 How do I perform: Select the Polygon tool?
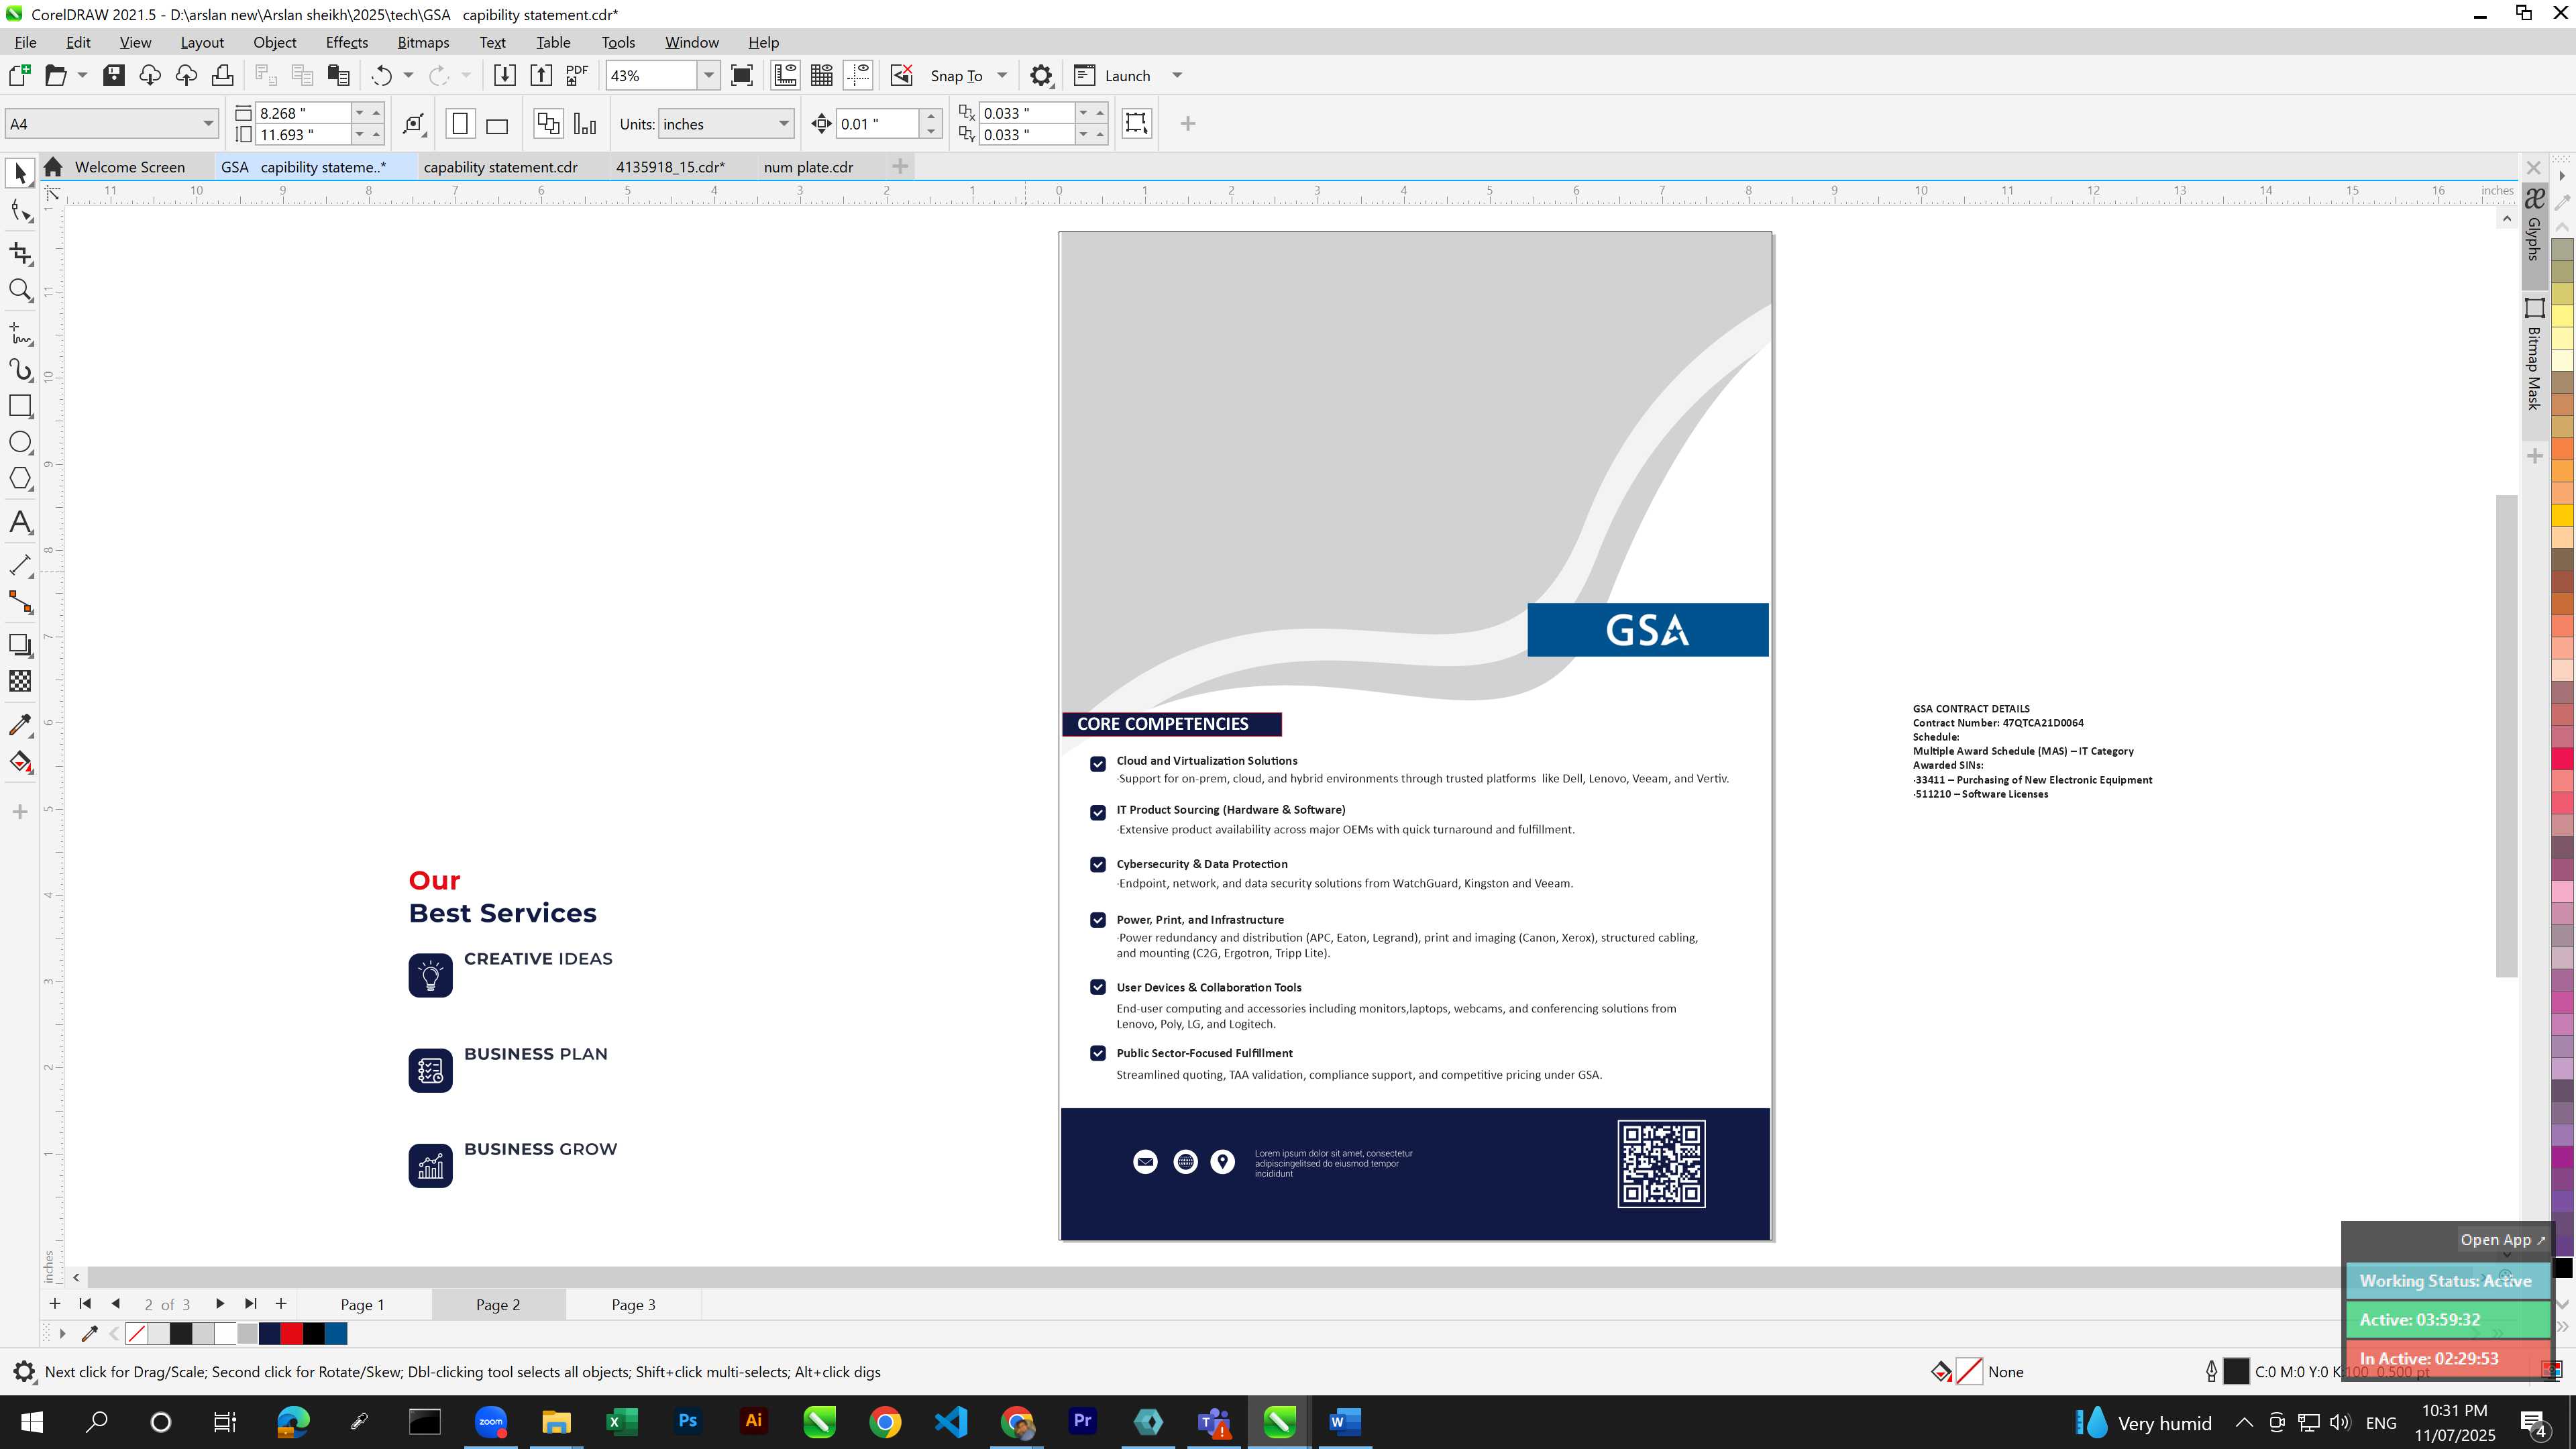click(20, 479)
